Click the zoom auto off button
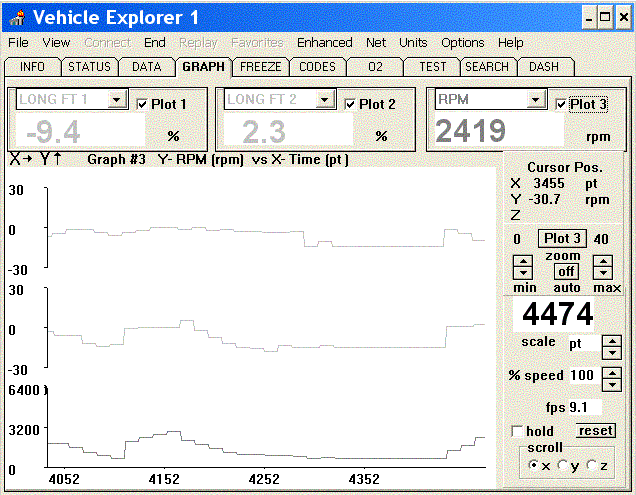The width and height of the screenshot is (636, 495). (x=566, y=271)
